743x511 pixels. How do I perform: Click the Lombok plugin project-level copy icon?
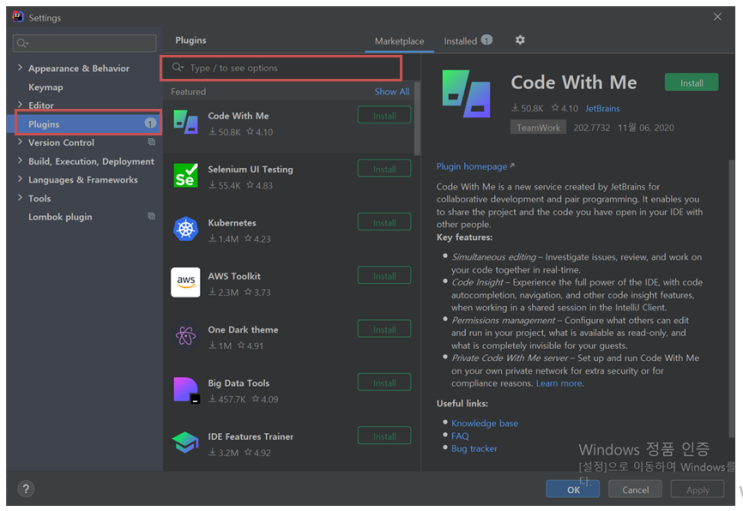click(151, 216)
